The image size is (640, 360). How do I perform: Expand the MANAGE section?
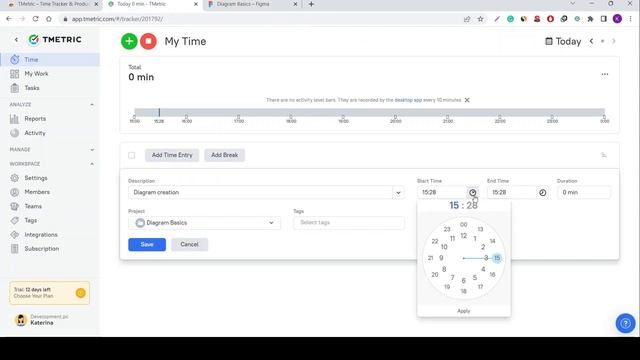(x=92, y=150)
